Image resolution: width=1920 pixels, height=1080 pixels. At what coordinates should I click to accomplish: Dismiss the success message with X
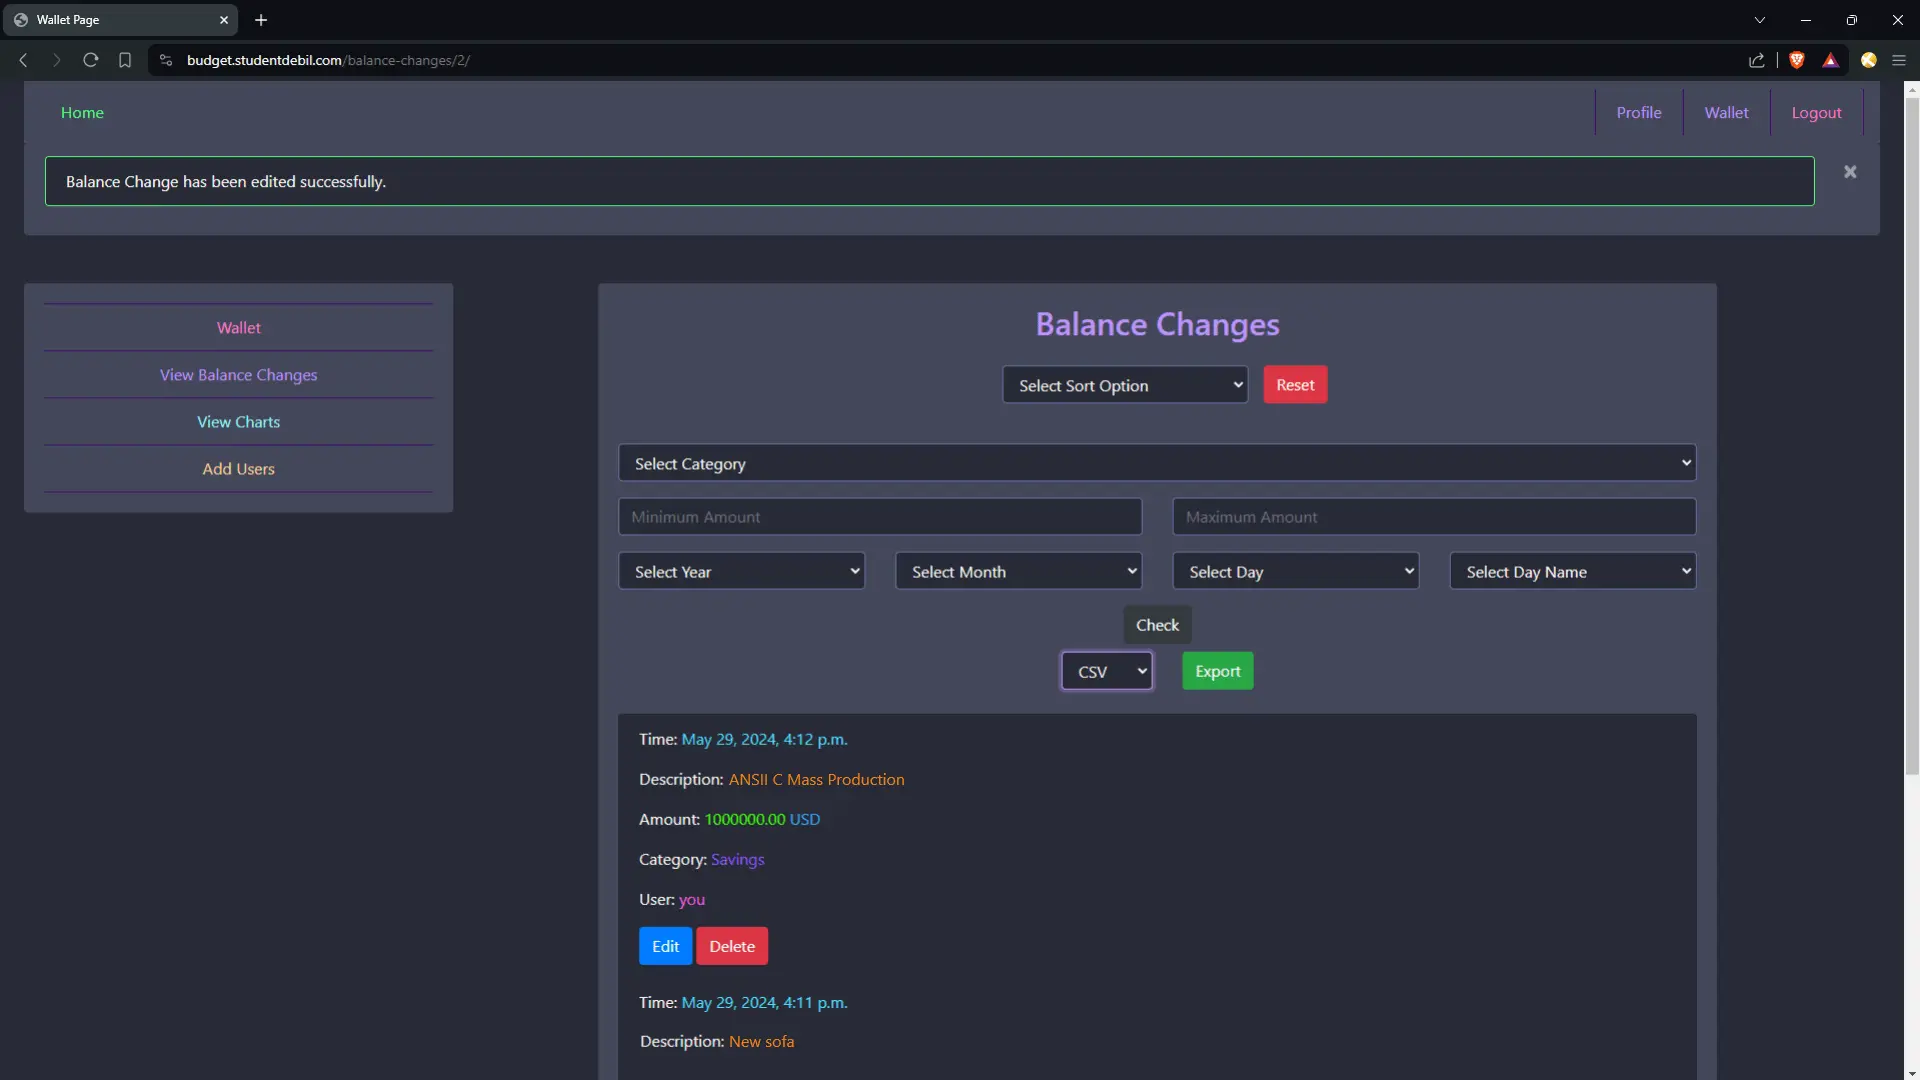[x=1850, y=172]
